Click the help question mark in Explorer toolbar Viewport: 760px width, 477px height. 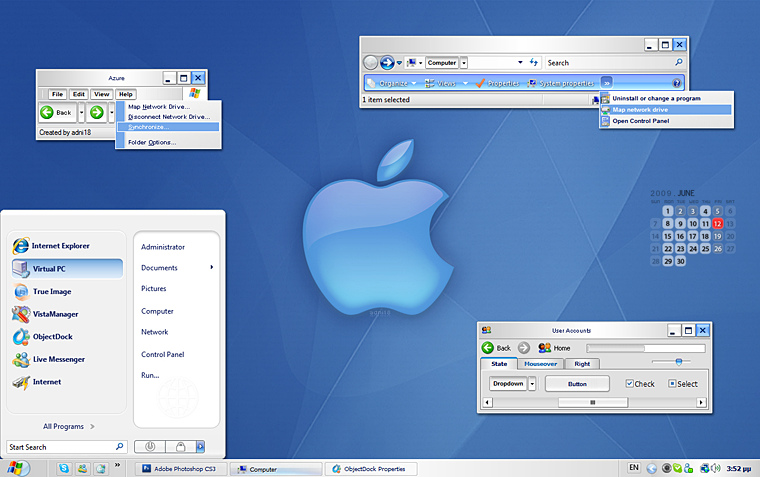677,83
